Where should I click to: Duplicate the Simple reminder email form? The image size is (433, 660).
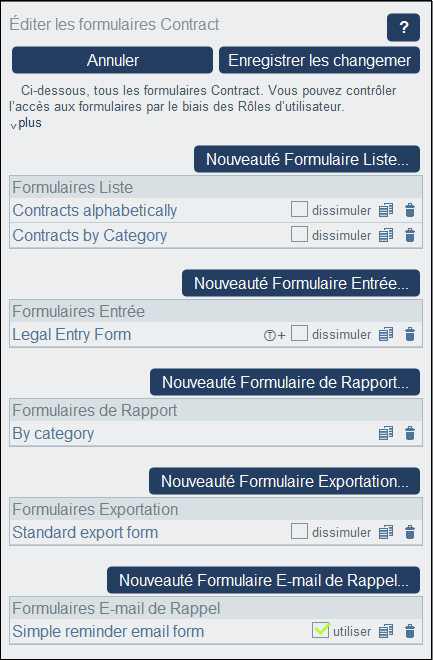tap(386, 631)
